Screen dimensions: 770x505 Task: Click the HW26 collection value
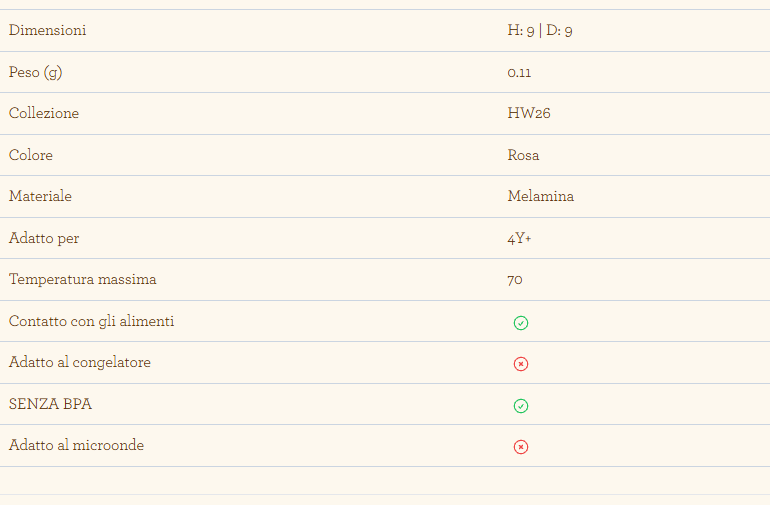point(529,113)
